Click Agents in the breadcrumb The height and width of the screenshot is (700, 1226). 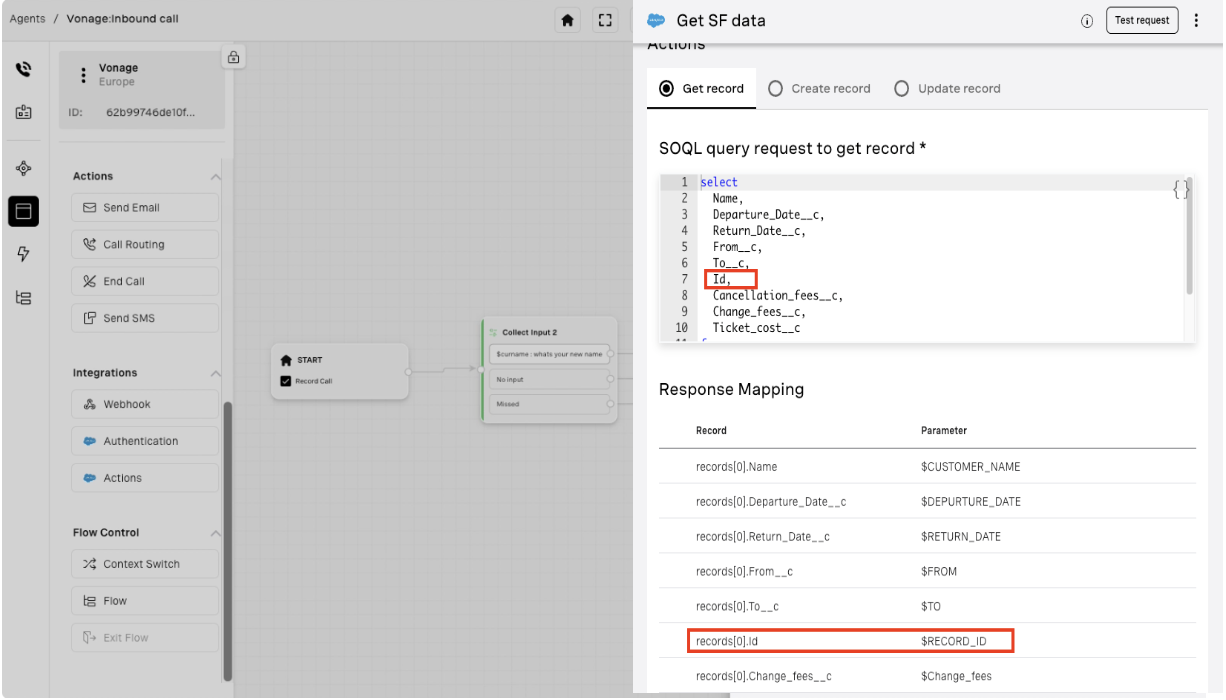(x=27, y=19)
